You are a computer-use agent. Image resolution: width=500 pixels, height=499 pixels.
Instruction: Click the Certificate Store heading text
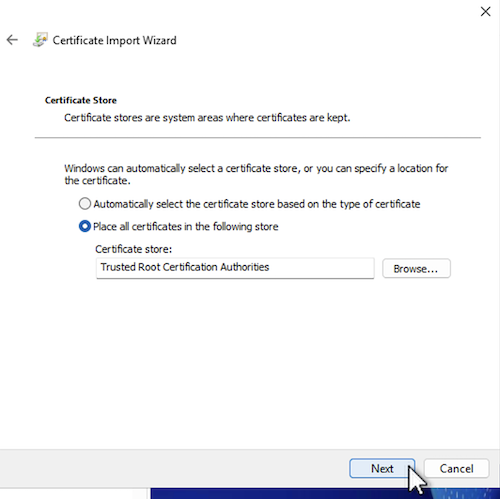pos(81,100)
